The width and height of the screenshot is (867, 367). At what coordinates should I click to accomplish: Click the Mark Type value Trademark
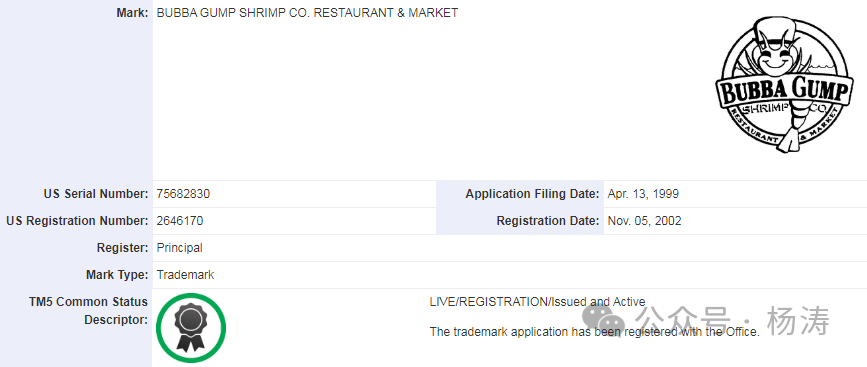click(185, 275)
